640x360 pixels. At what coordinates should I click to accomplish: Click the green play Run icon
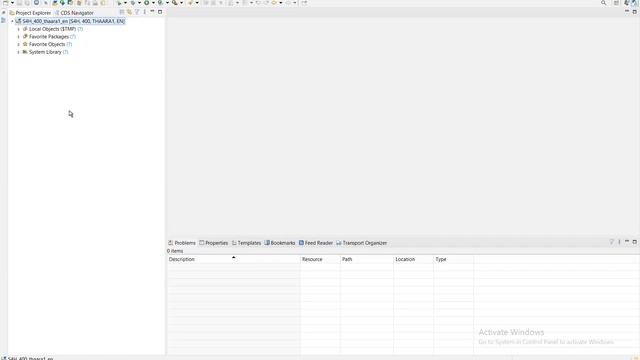click(119, 3)
